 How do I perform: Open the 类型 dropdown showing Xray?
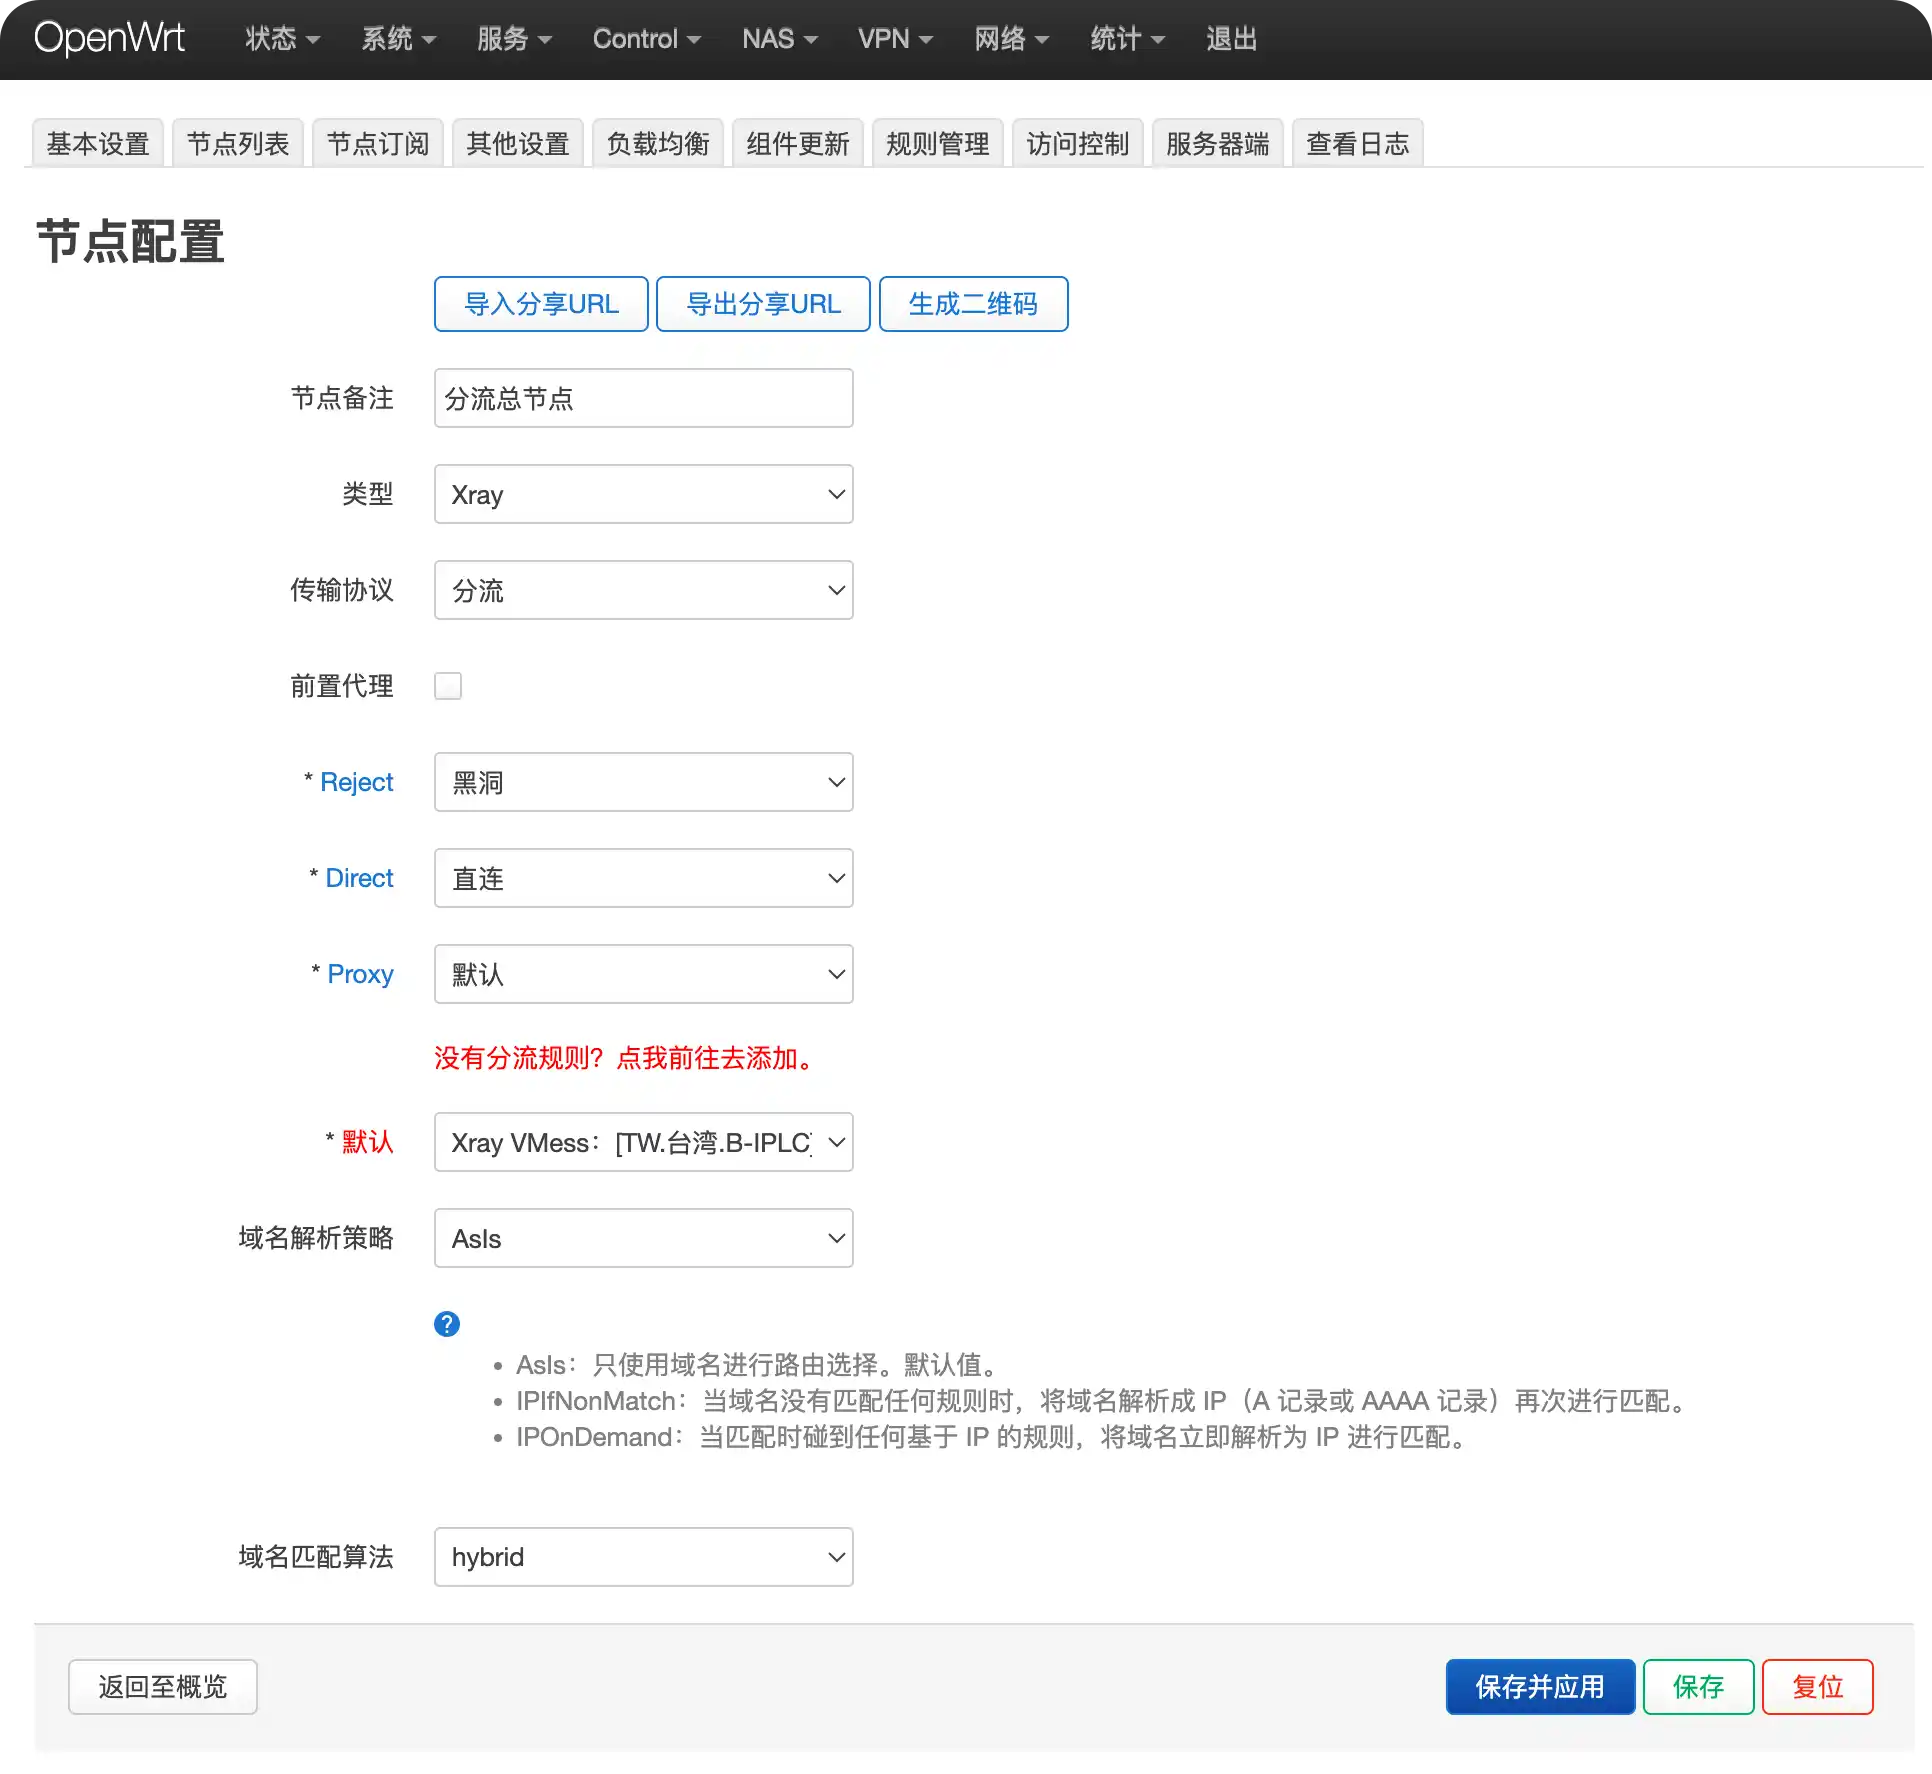[x=644, y=494]
